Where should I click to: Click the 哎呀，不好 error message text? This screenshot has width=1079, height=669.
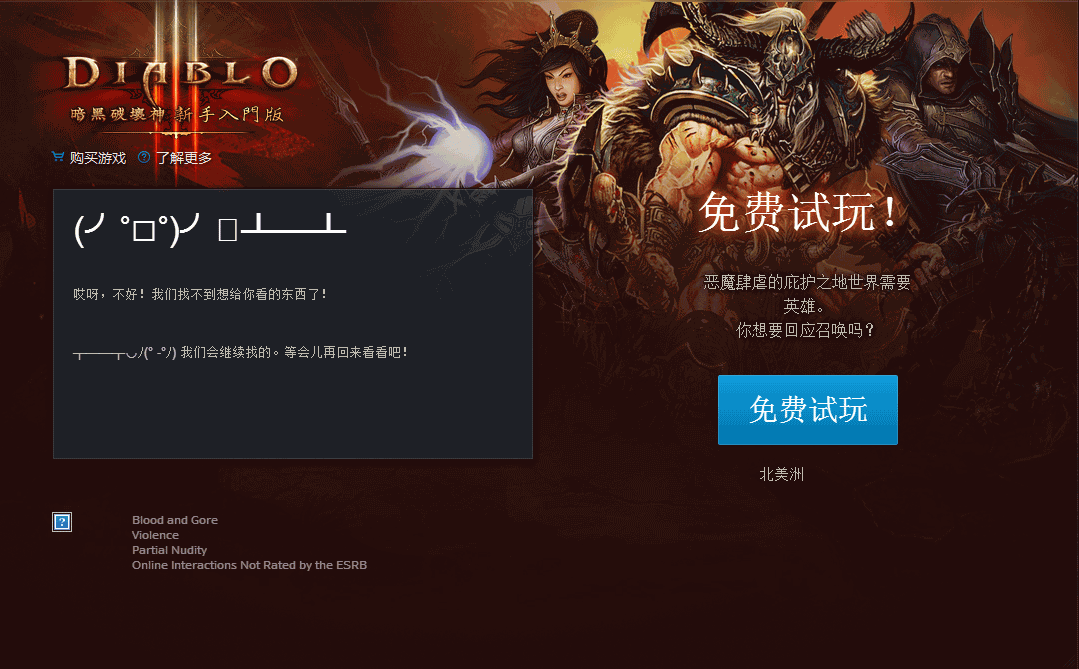200,294
